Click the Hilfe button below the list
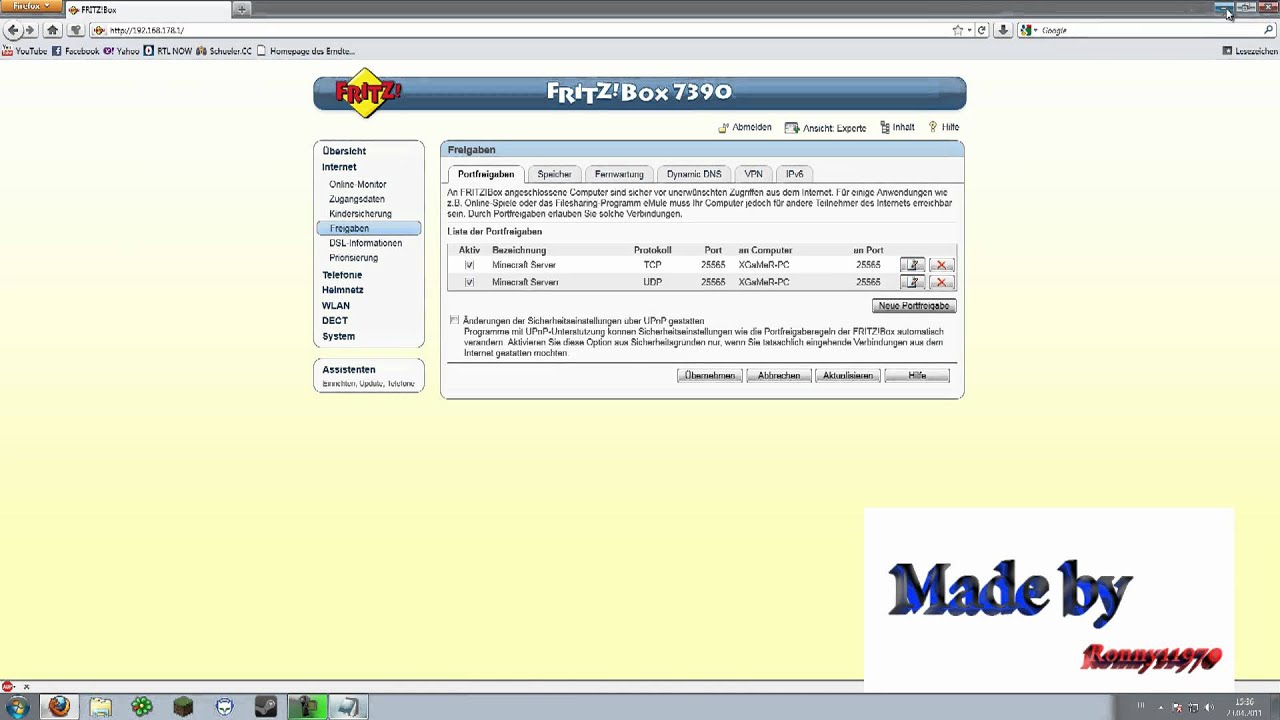The width and height of the screenshot is (1280, 720). 917,375
